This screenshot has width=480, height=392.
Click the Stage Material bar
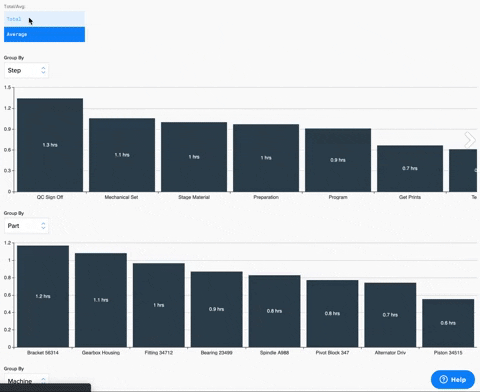(194, 157)
